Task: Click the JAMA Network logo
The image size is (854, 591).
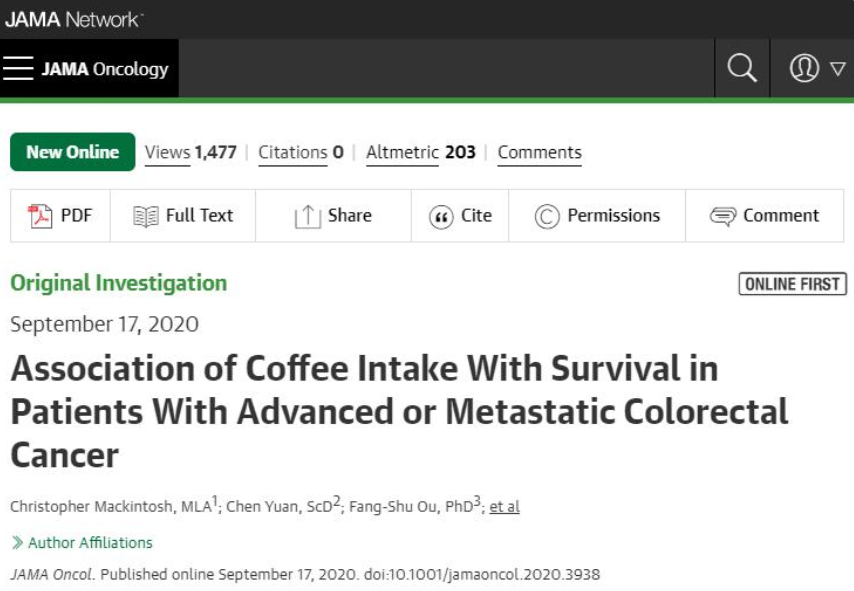Action: (x=74, y=19)
